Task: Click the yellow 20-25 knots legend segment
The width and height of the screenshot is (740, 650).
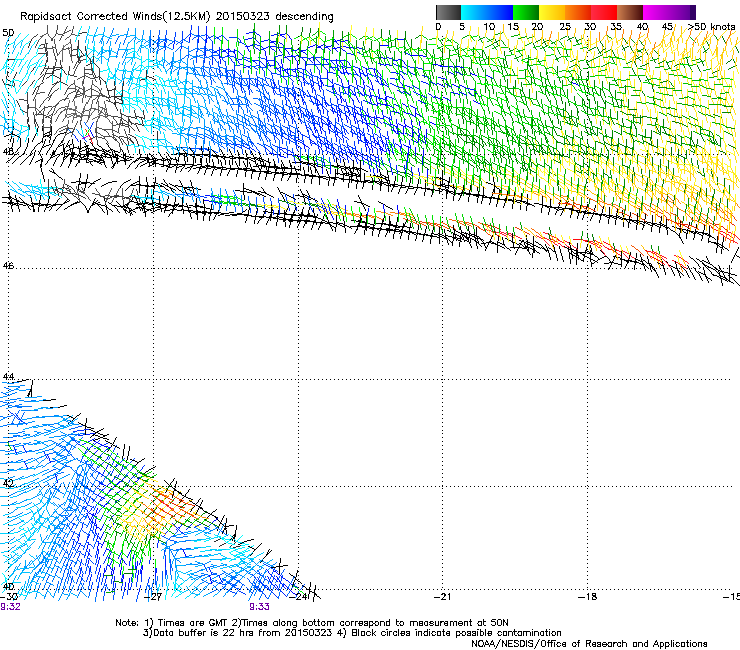Action: point(552,12)
